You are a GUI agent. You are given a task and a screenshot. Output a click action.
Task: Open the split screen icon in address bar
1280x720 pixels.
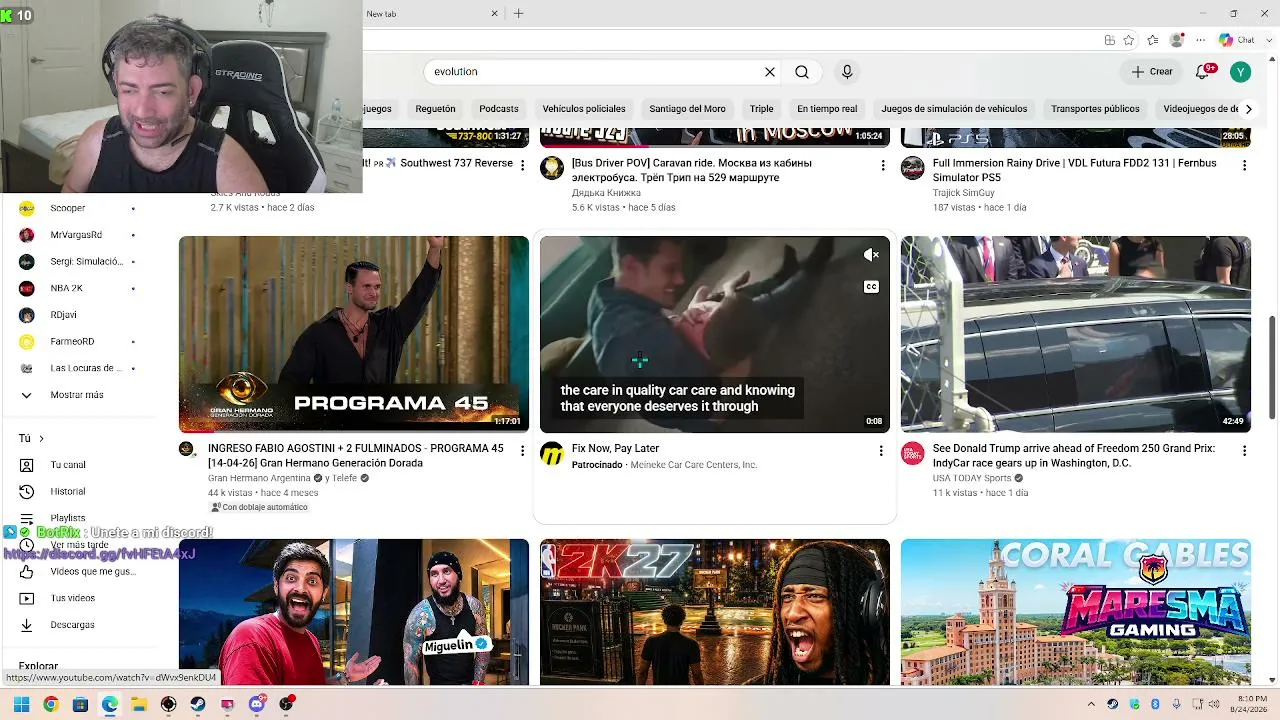(x=1110, y=40)
